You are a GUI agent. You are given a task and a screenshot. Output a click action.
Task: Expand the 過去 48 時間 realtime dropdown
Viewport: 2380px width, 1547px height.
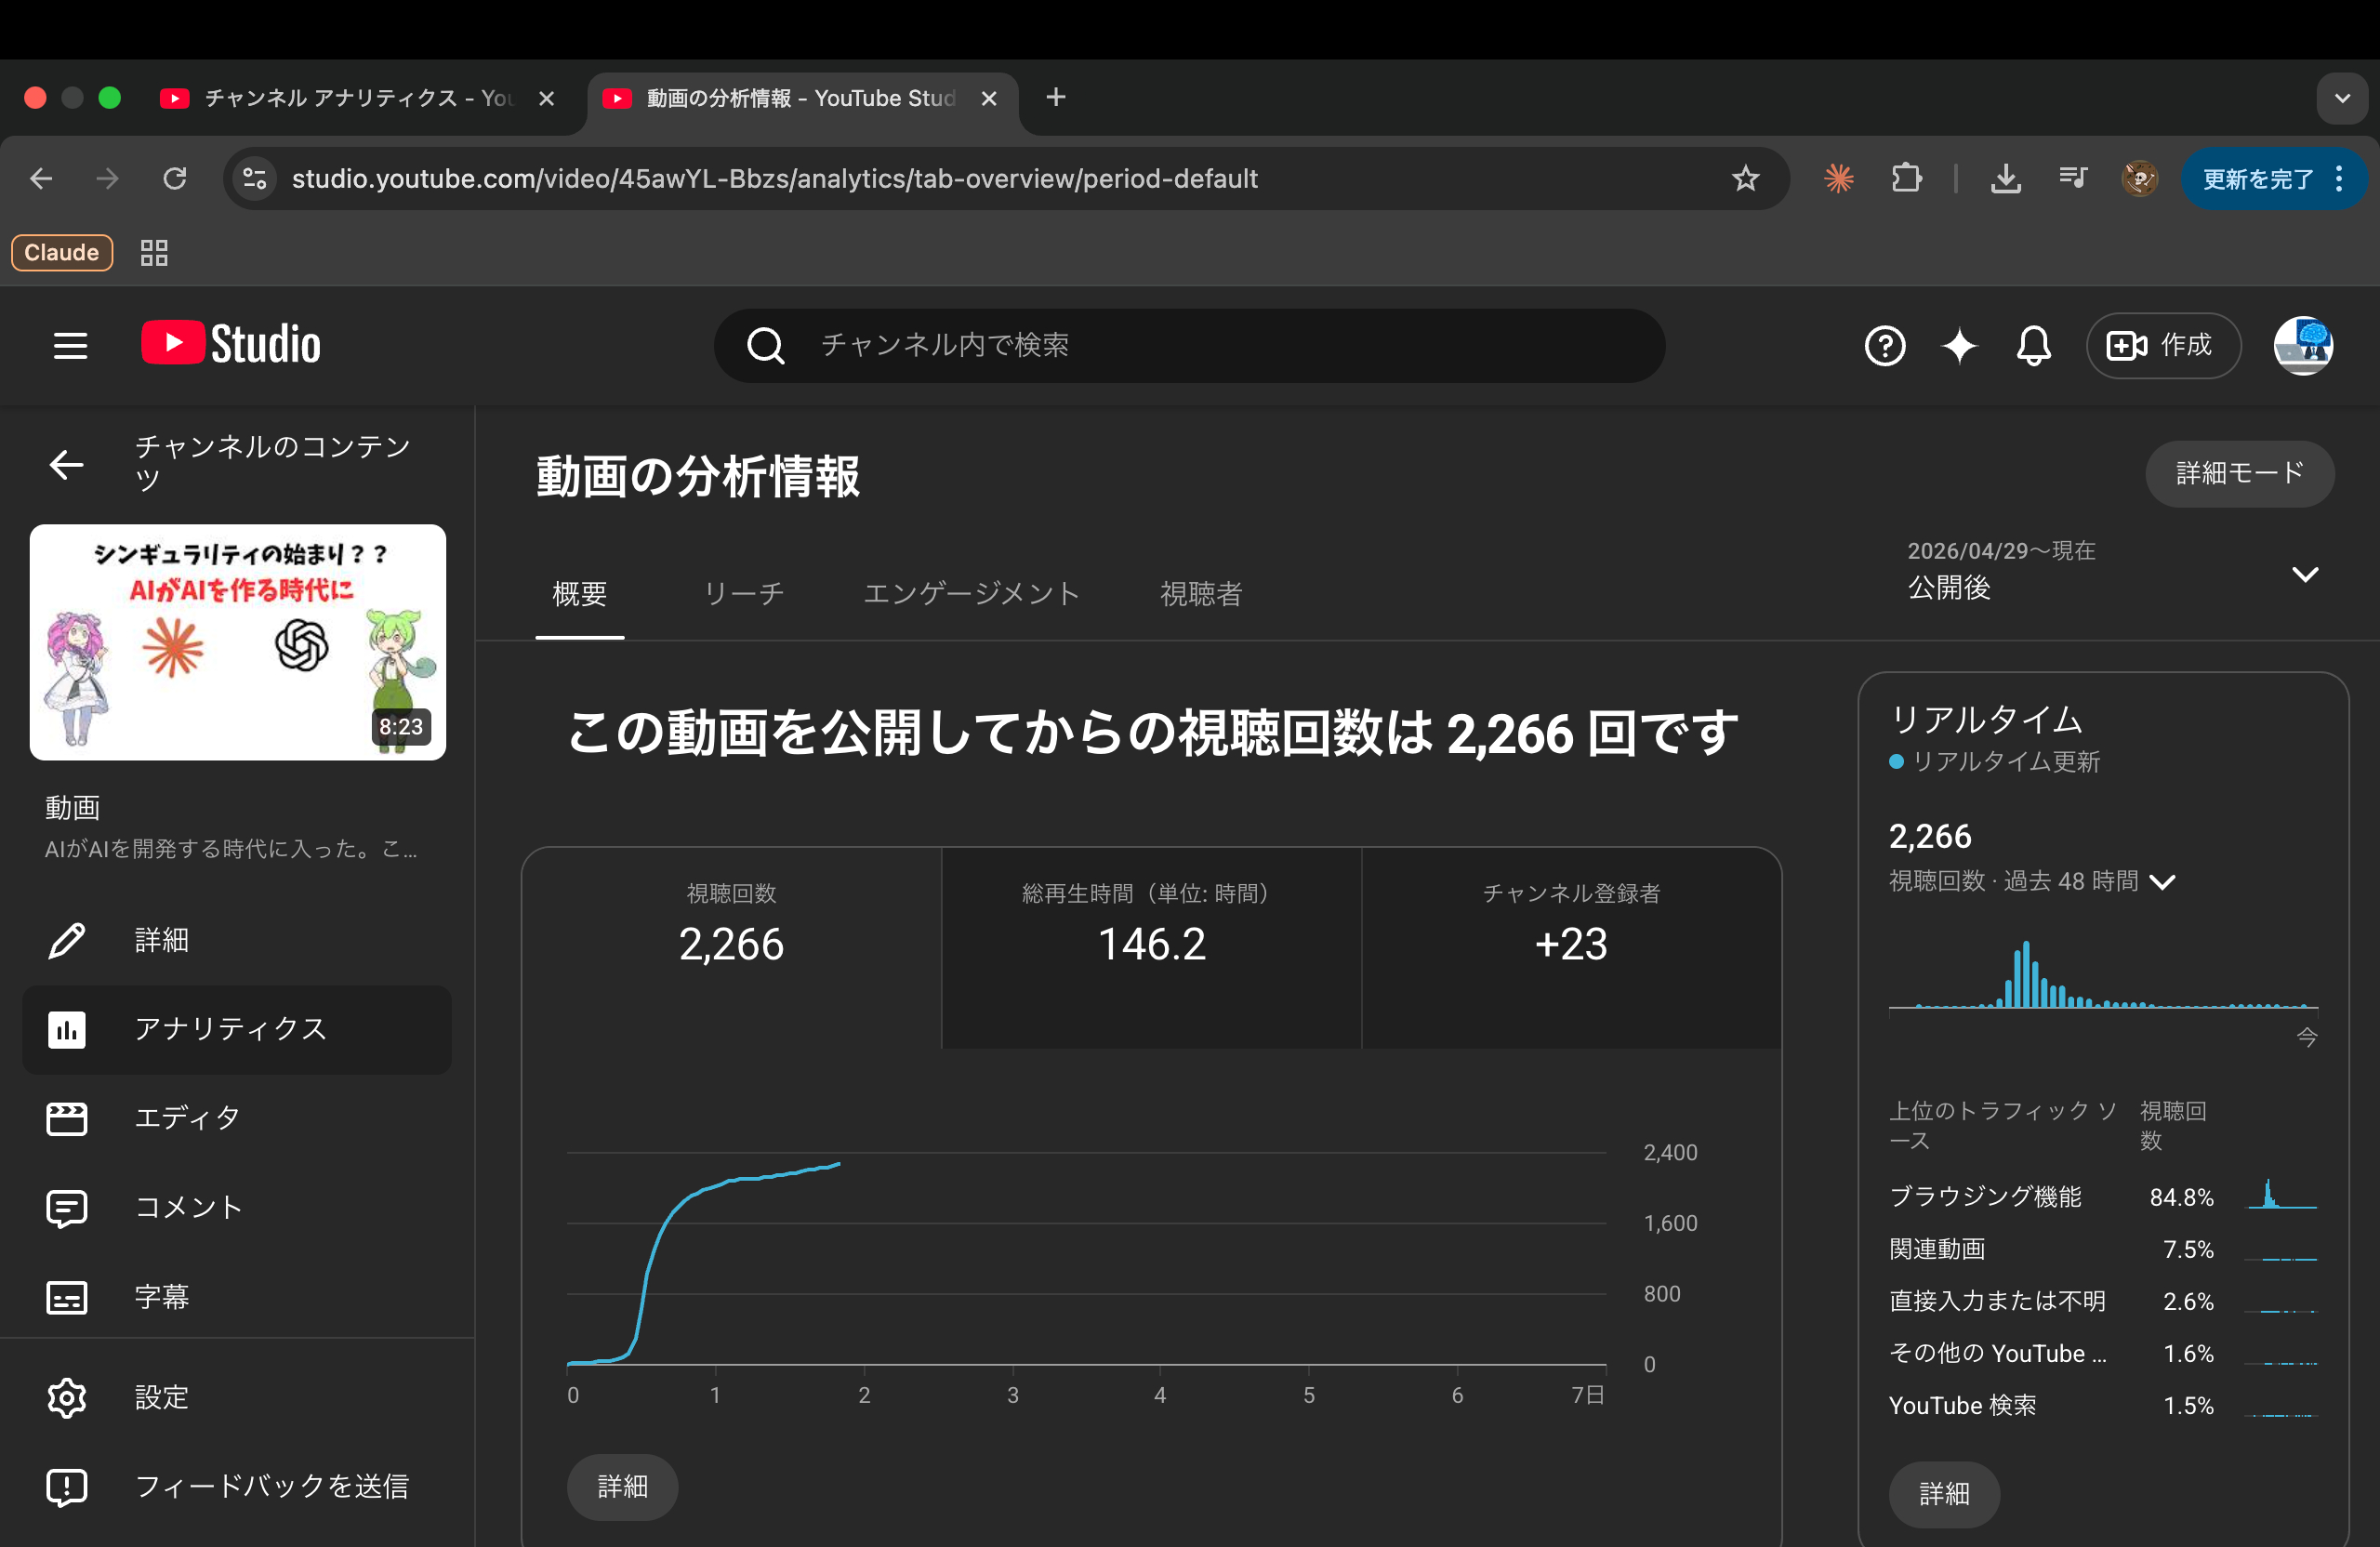coord(2162,882)
